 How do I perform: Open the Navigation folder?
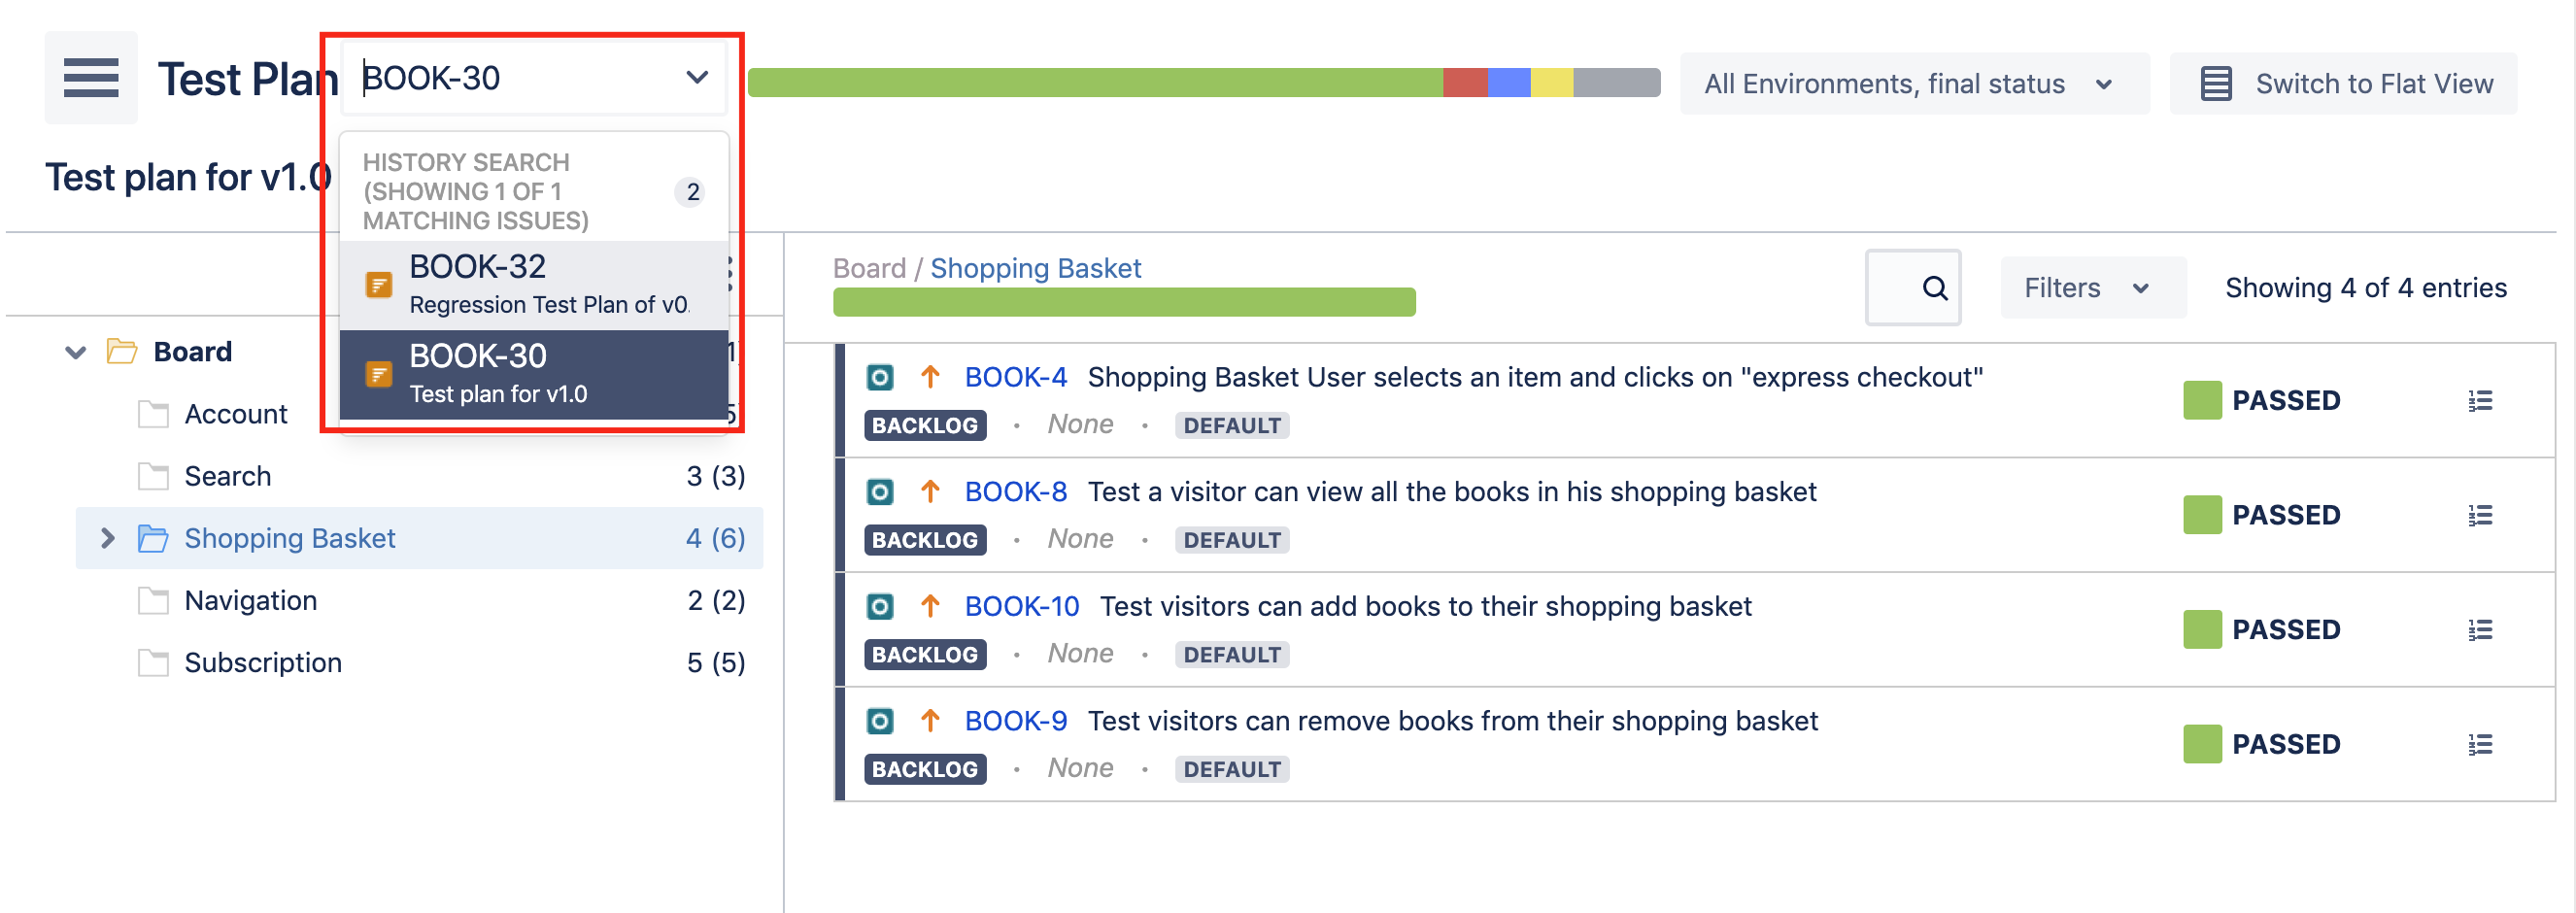pyautogui.click(x=251, y=600)
